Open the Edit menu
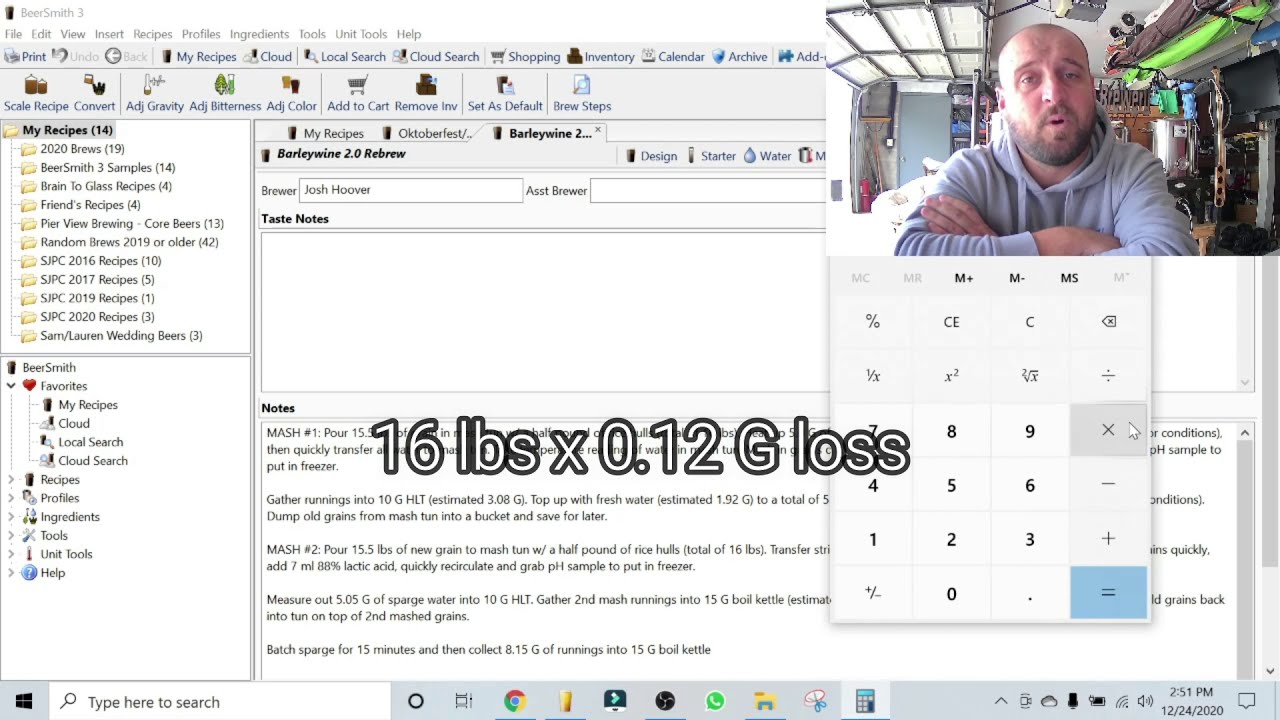Image resolution: width=1280 pixels, height=720 pixels. (41, 34)
